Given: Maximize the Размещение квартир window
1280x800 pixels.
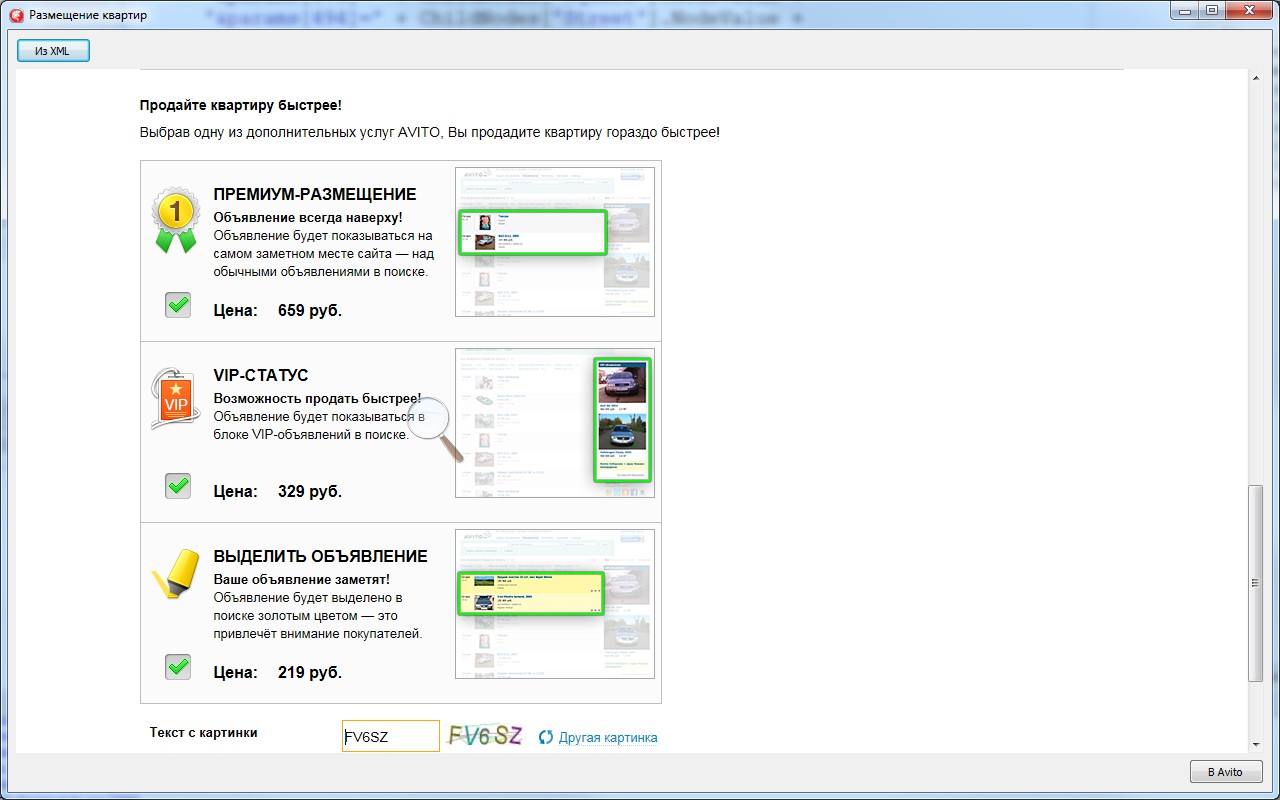Looking at the screenshot, I should [x=1212, y=11].
